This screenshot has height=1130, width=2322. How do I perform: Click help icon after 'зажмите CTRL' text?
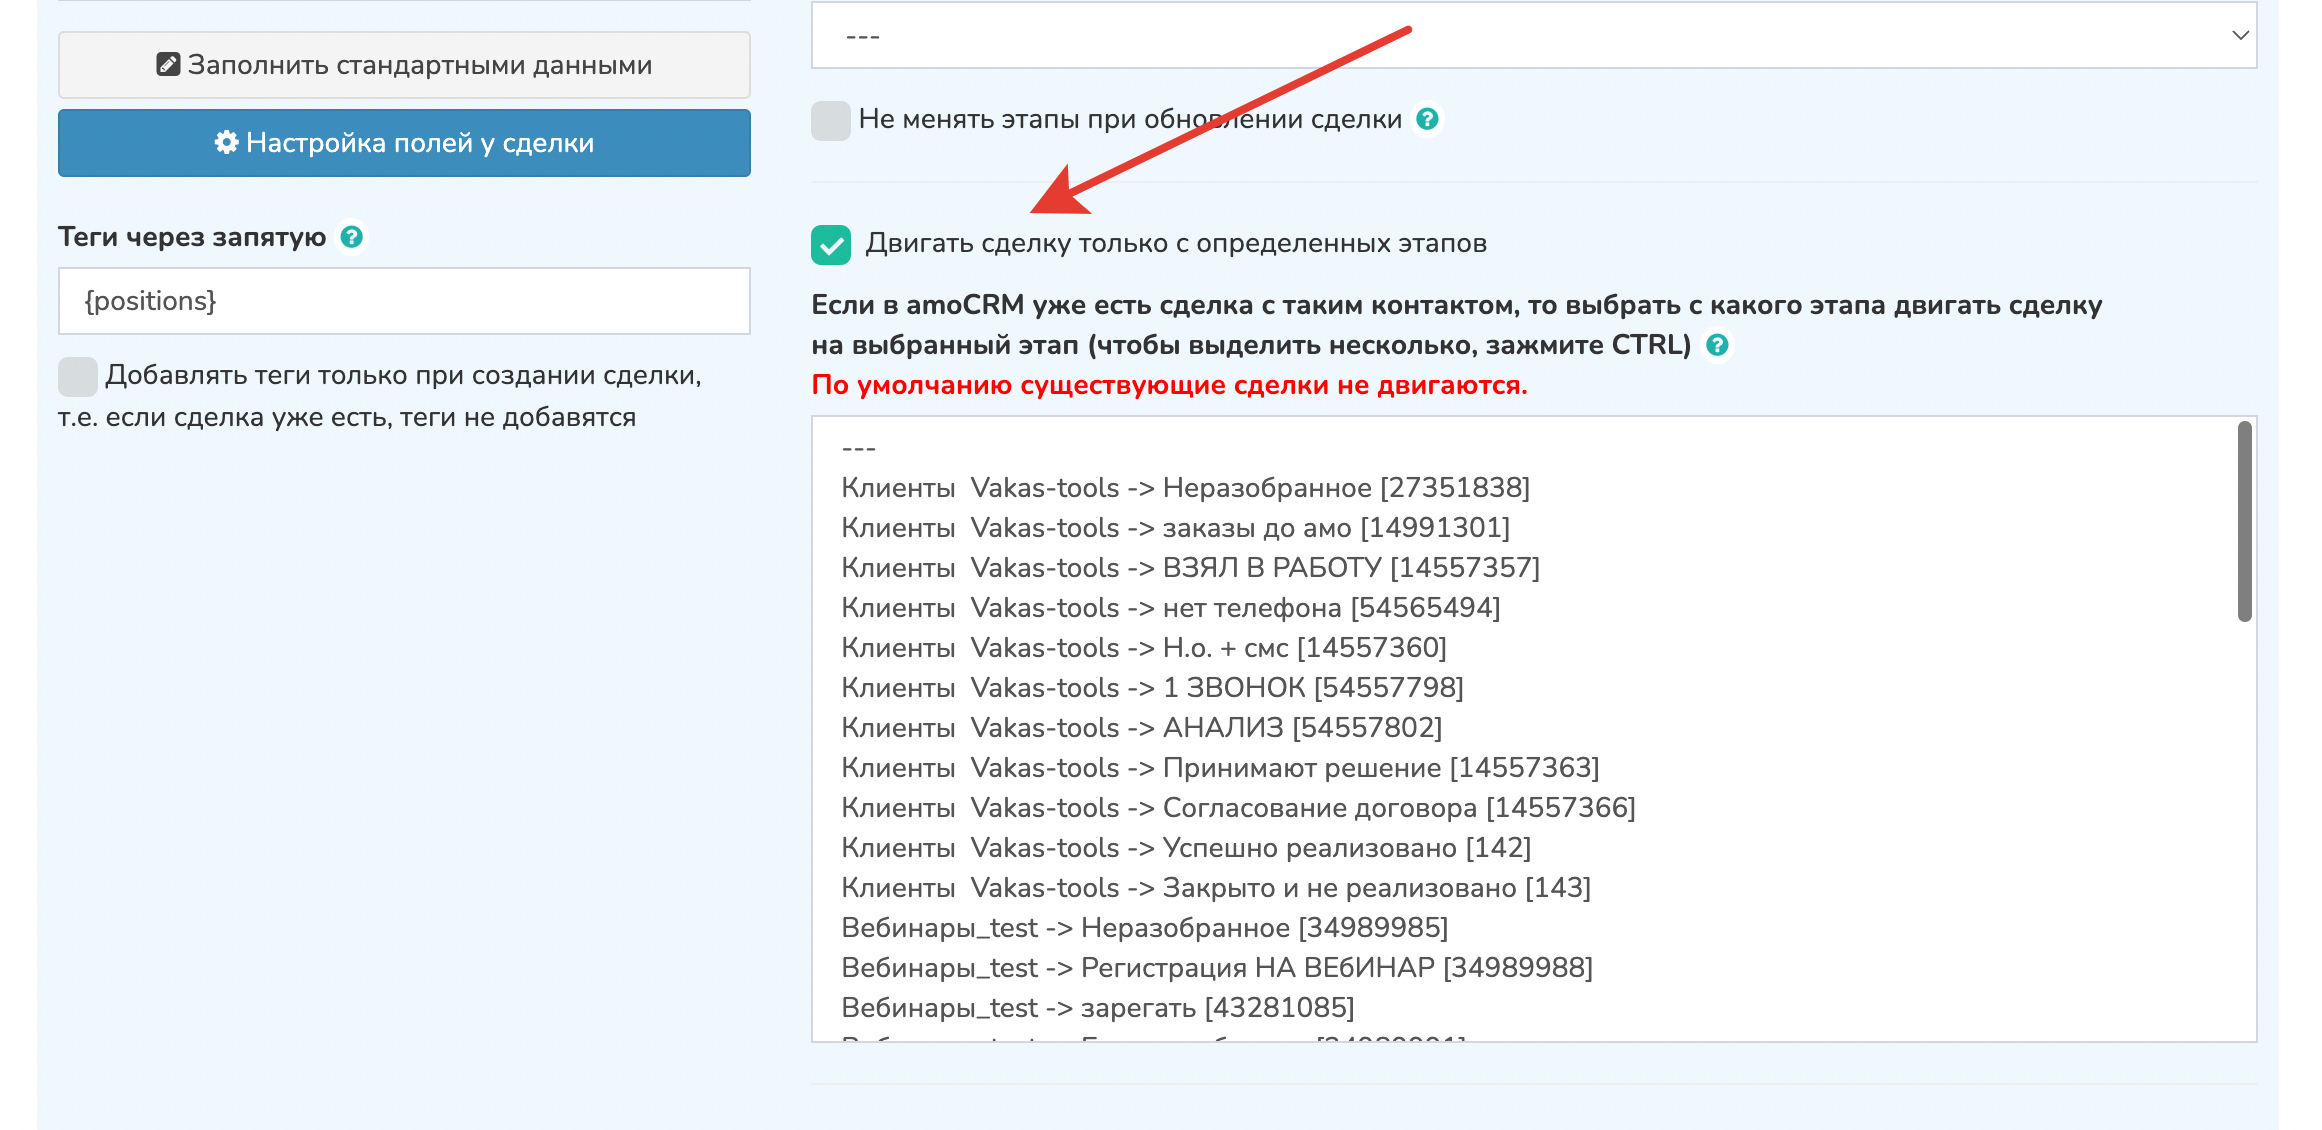click(1717, 345)
